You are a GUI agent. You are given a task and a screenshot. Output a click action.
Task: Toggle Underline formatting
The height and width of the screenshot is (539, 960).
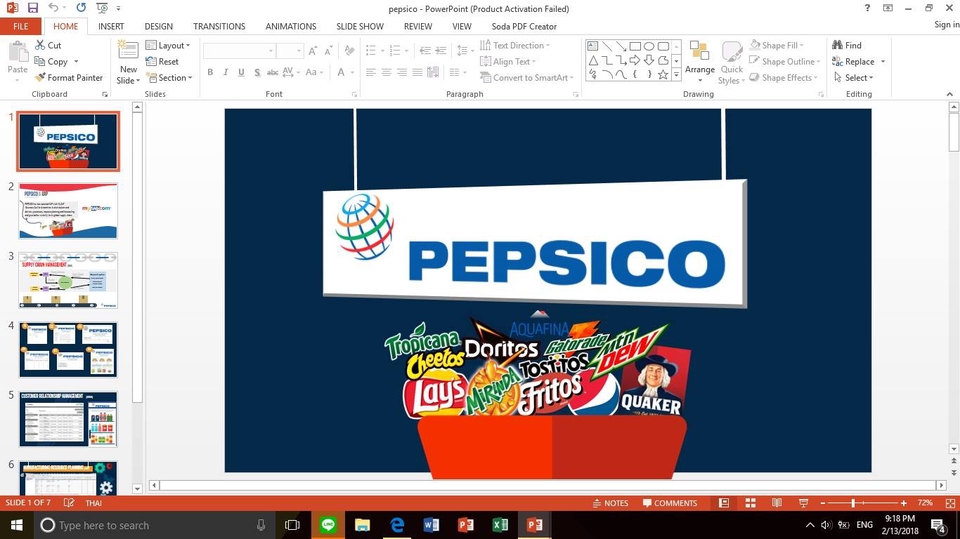click(x=241, y=72)
